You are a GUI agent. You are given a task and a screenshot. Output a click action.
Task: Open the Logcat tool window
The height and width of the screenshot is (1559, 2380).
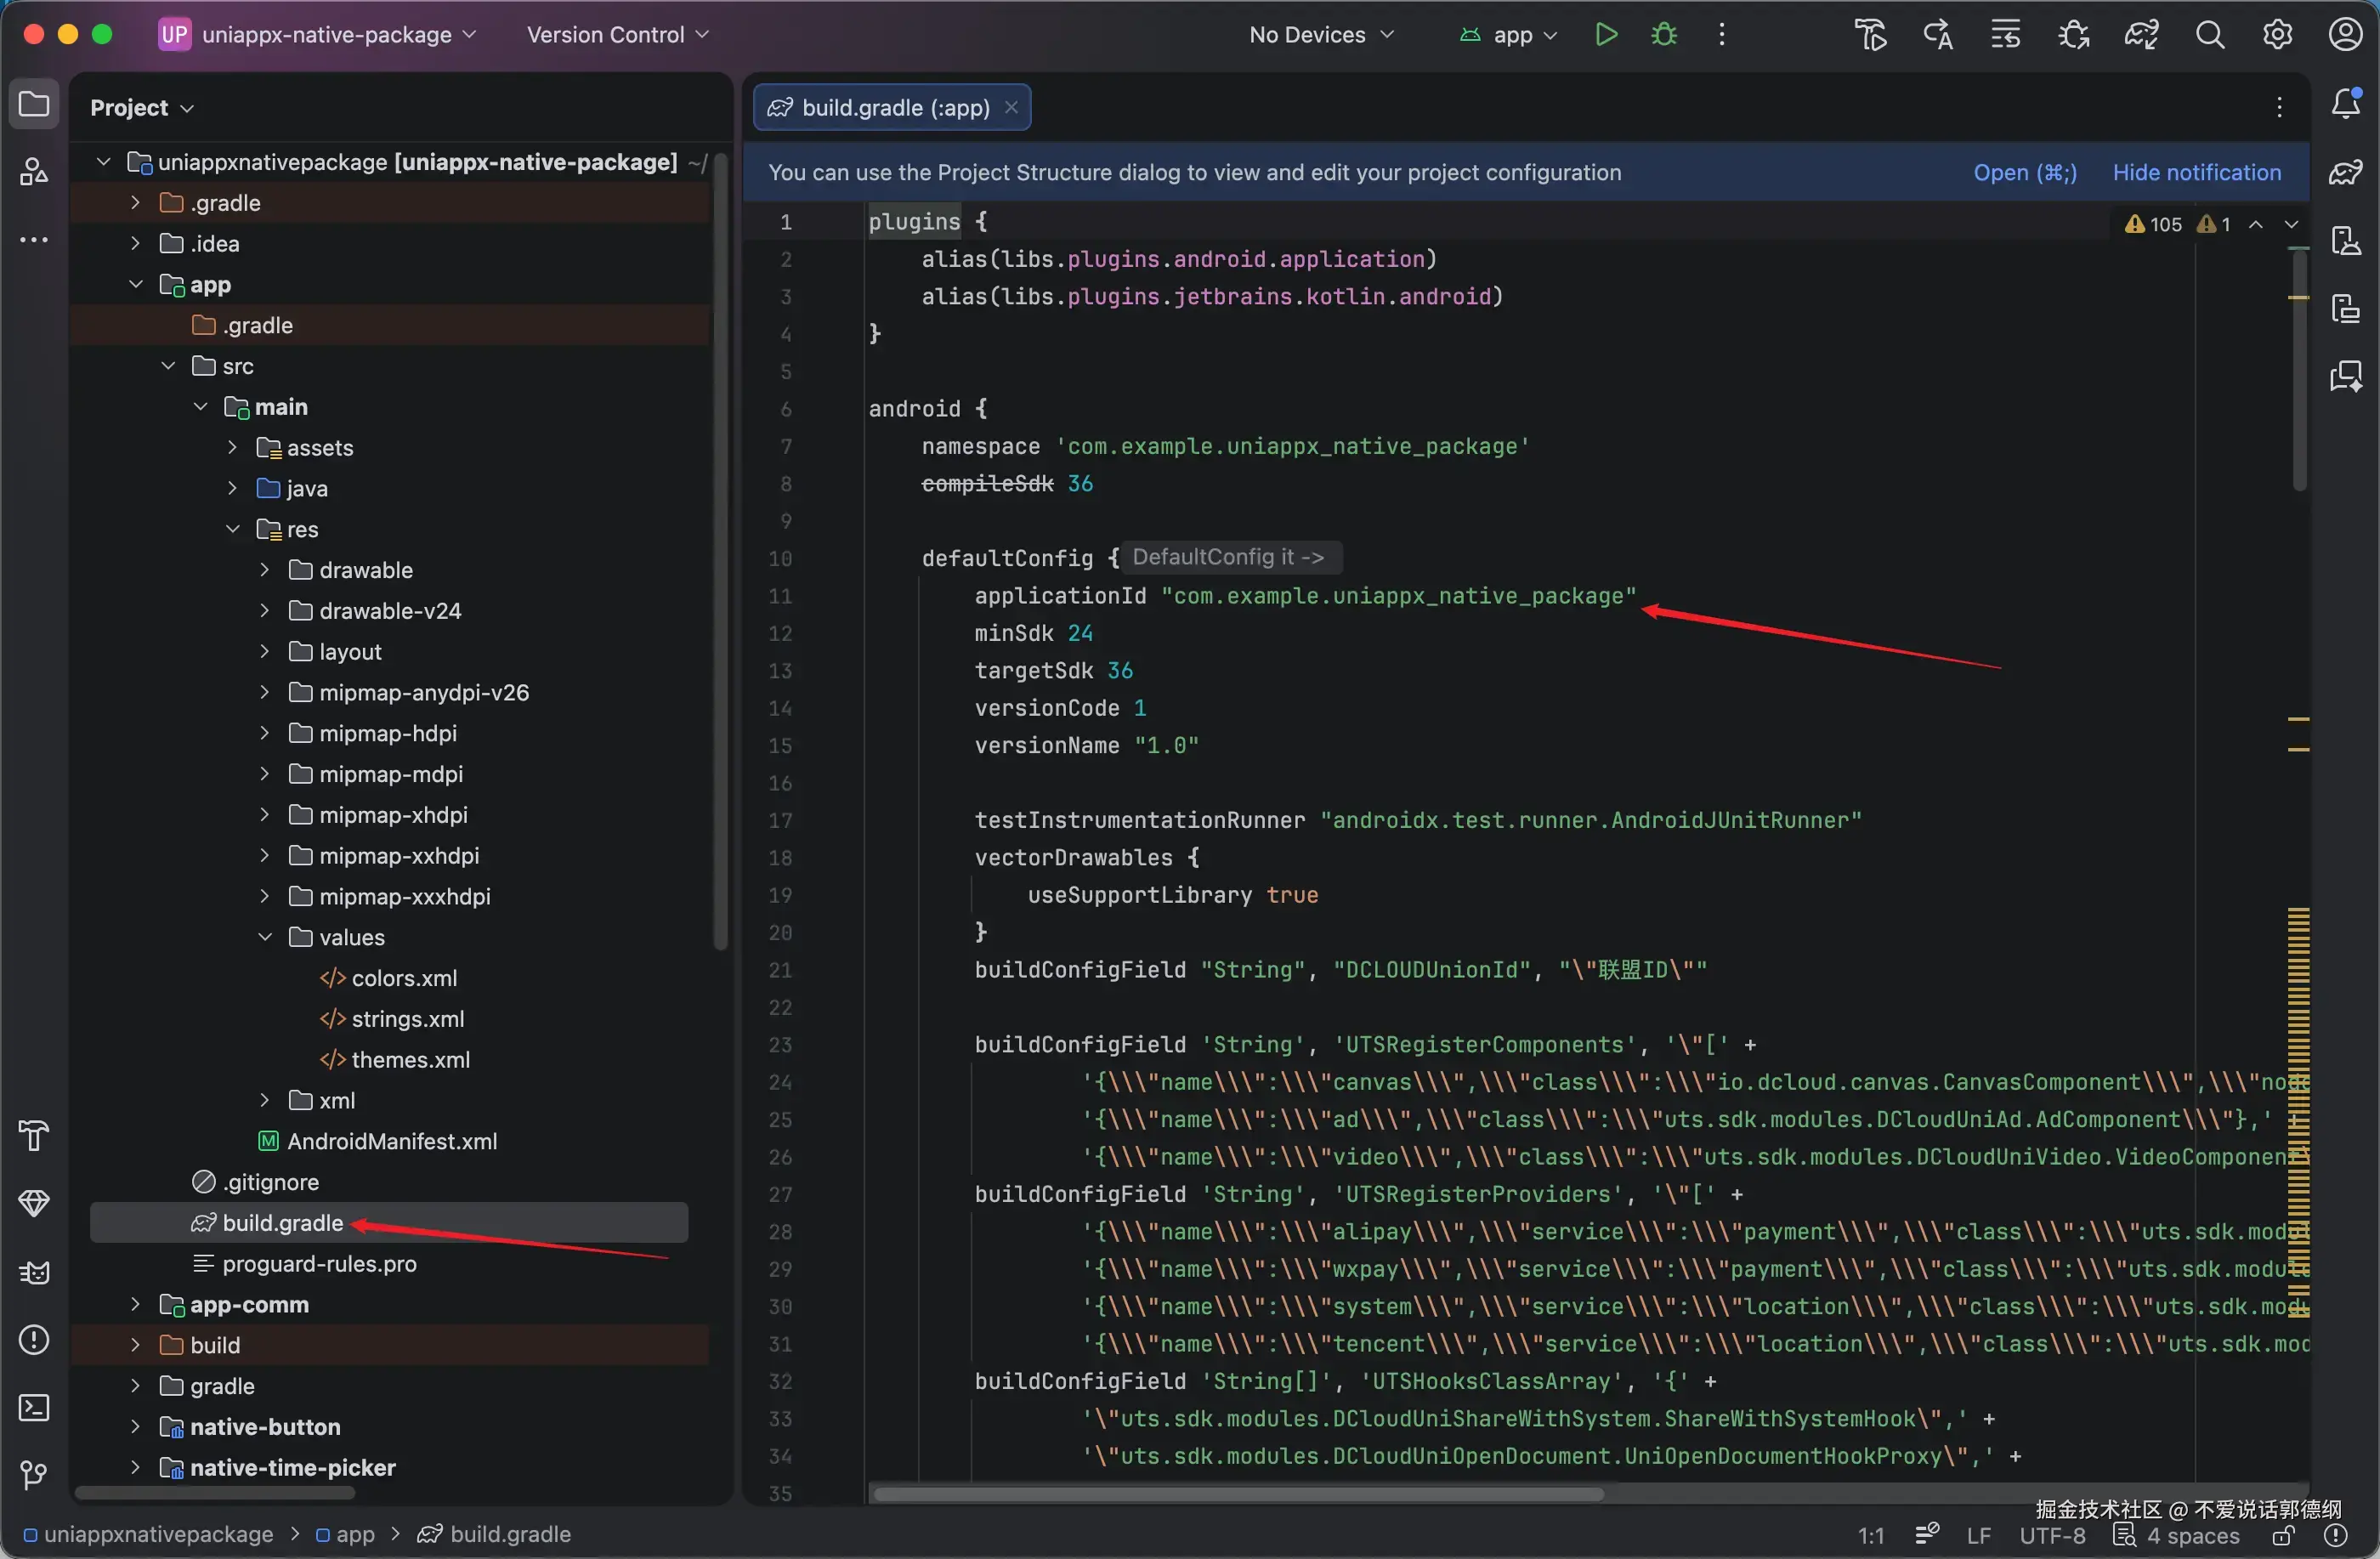click(x=34, y=1273)
